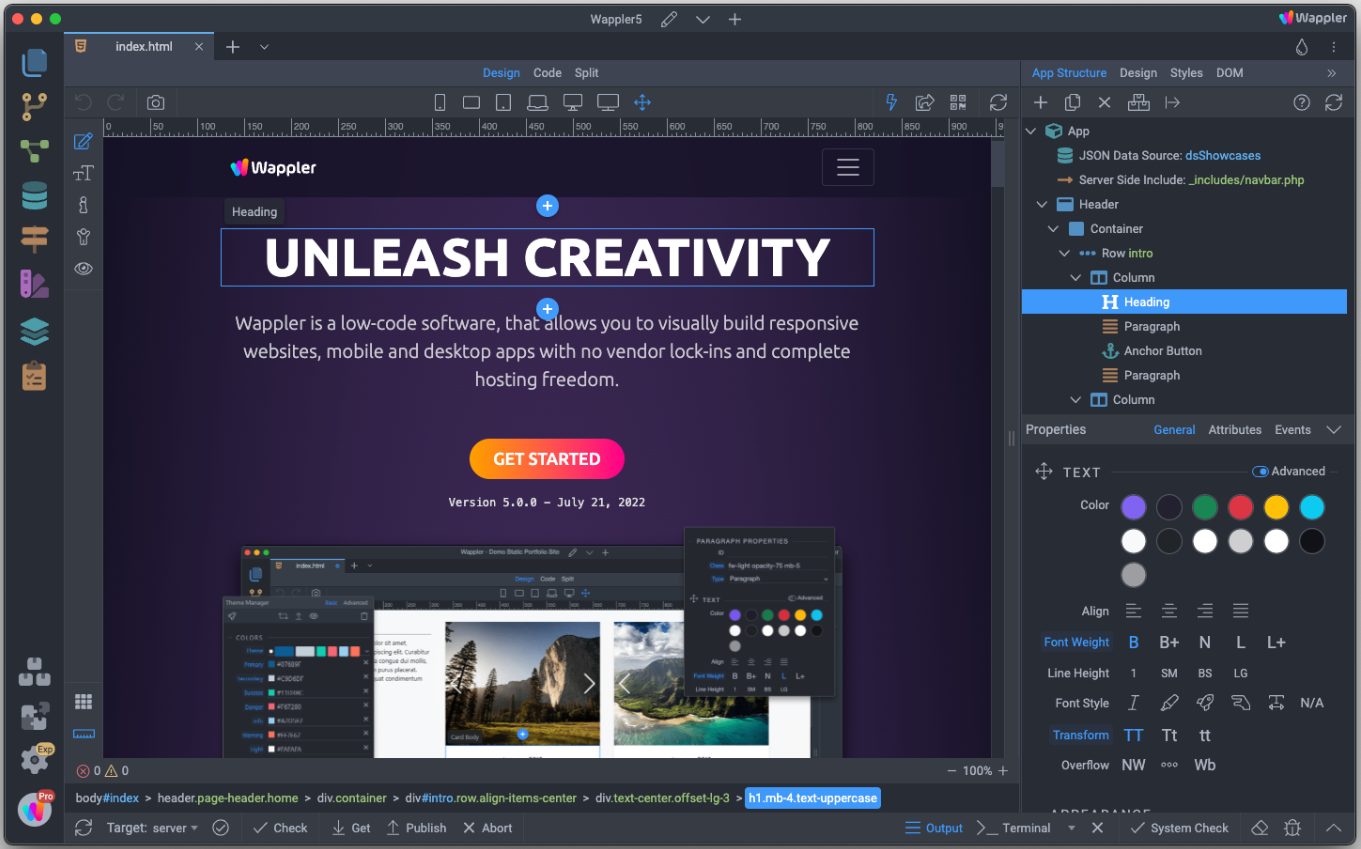Select the text editing TT tool
Image resolution: width=1361 pixels, height=849 pixels.
84,173
